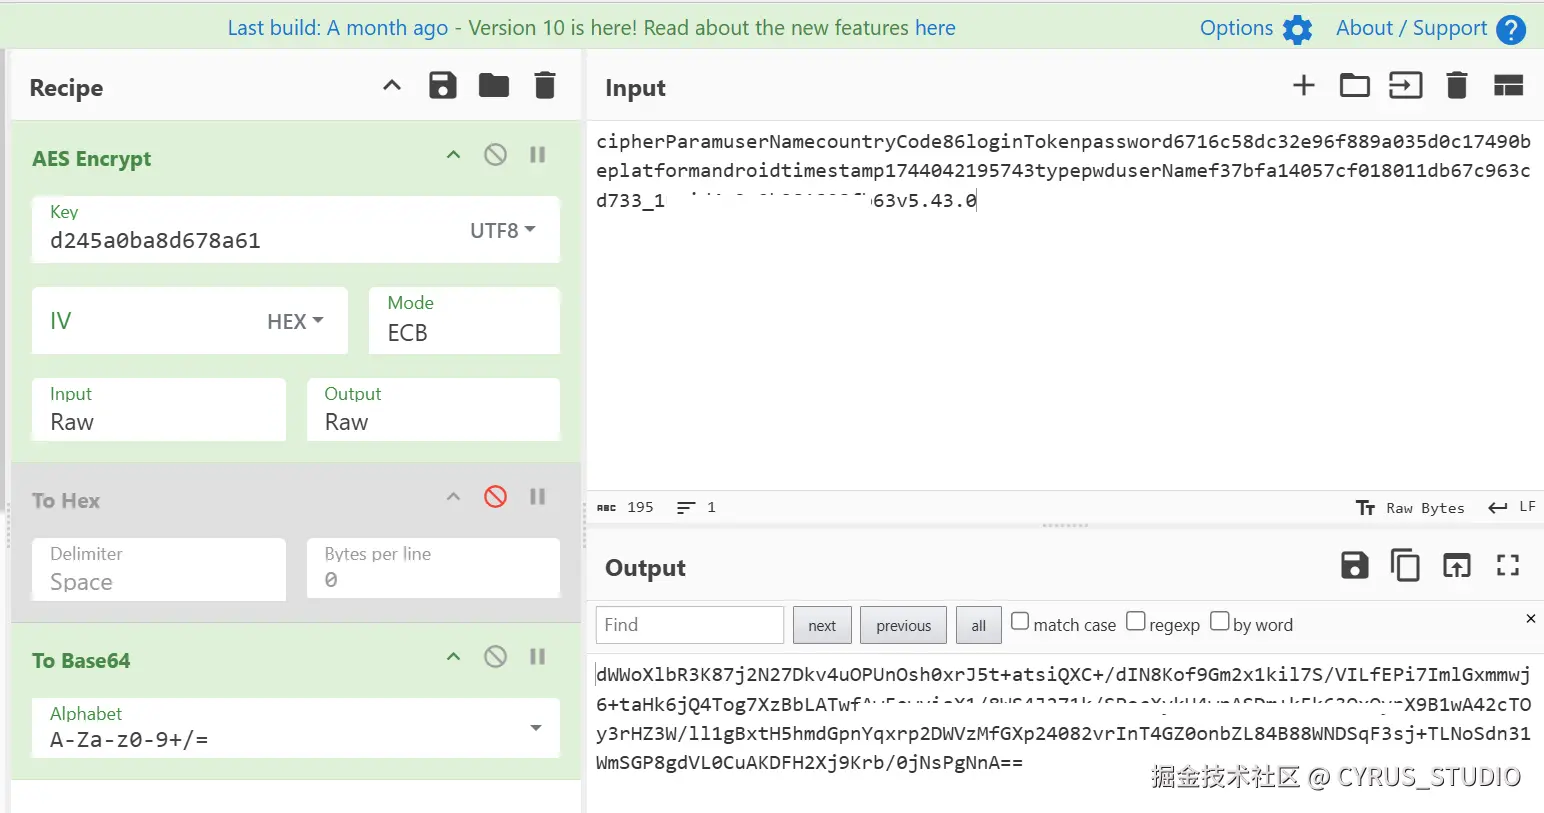The width and height of the screenshot is (1544, 813).
Task: Open the Key UTF8 format dropdown
Action: pos(503,230)
